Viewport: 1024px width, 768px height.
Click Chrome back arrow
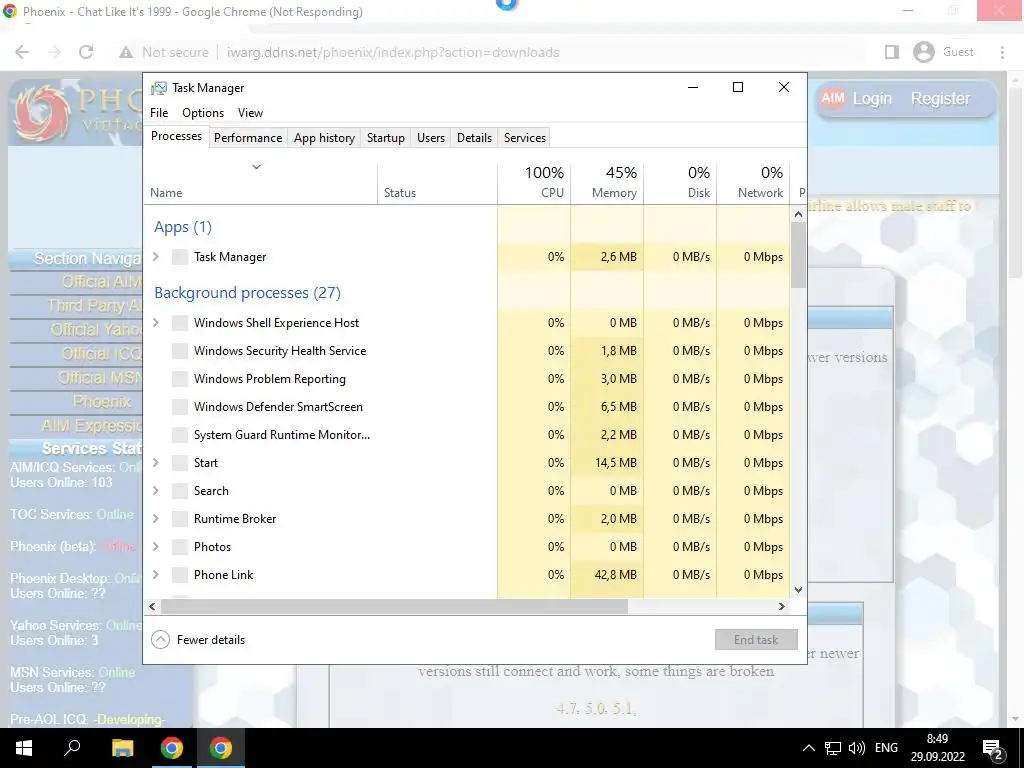click(x=22, y=52)
